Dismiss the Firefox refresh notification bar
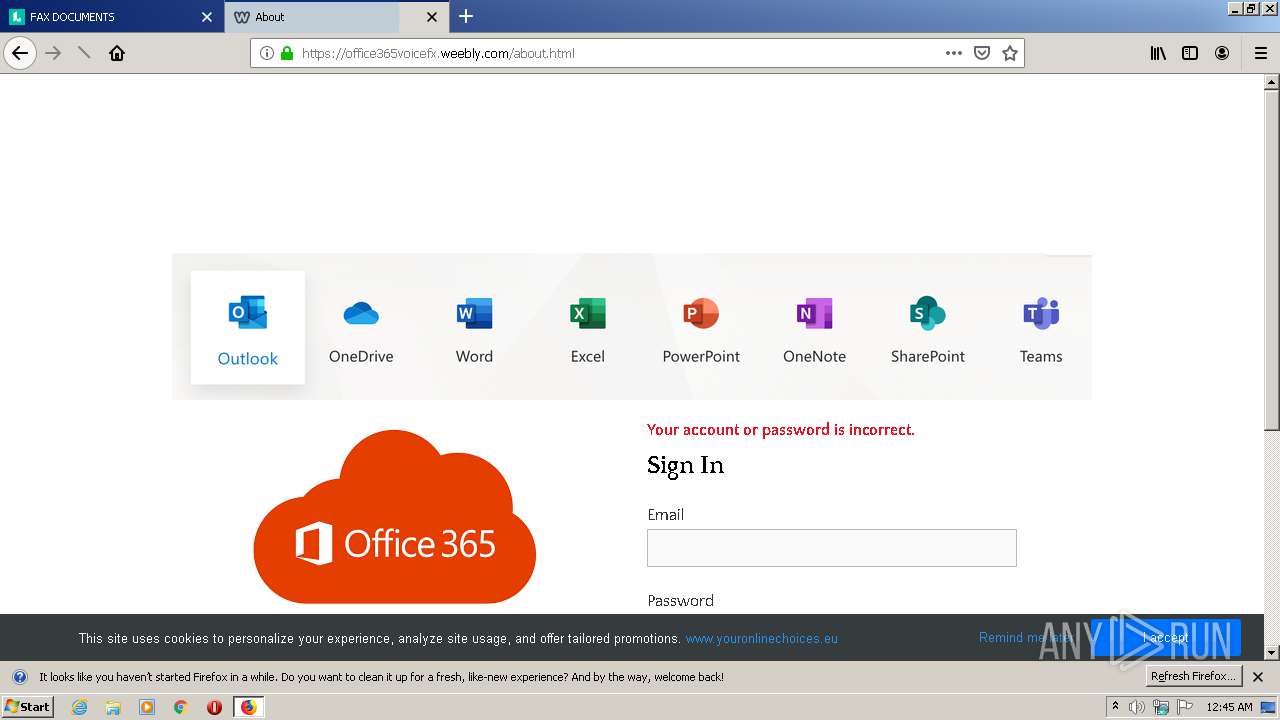Viewport: 1280px width, 720px height. (x=1258, y=677)
